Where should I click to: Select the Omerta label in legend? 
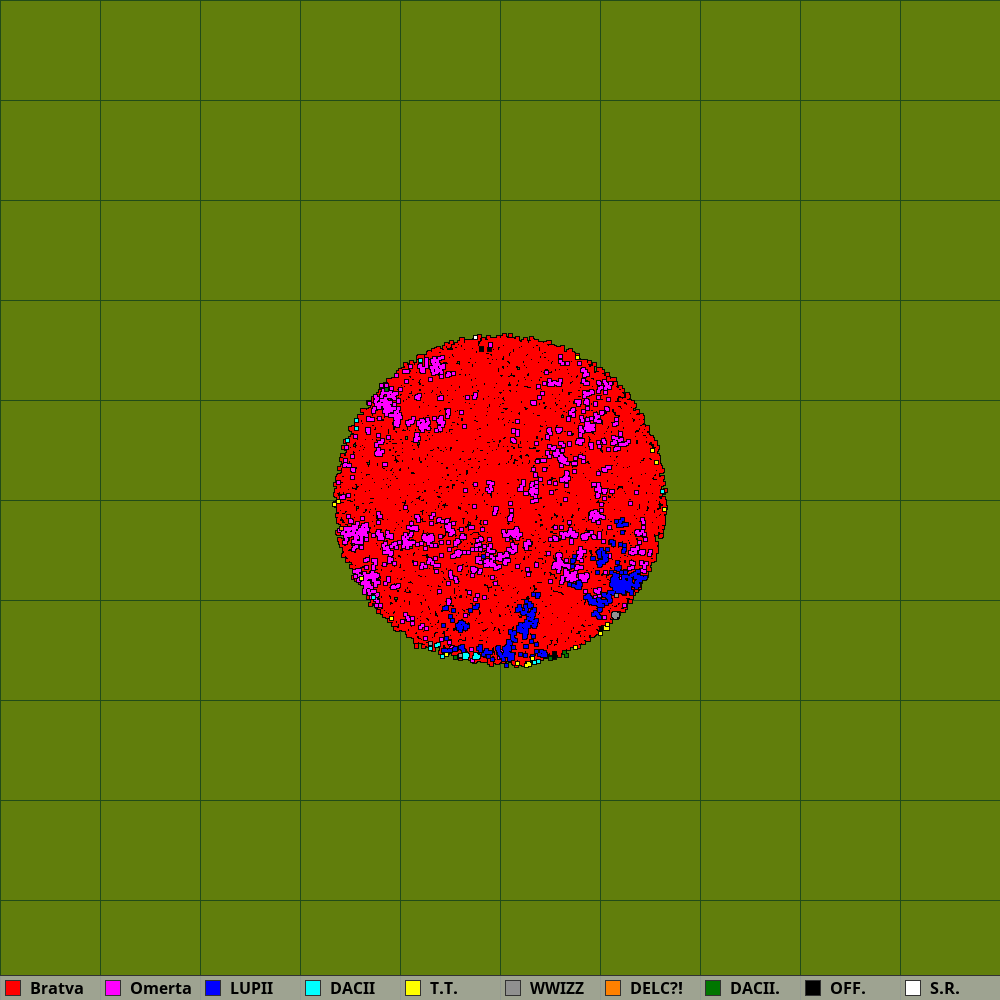161,988
